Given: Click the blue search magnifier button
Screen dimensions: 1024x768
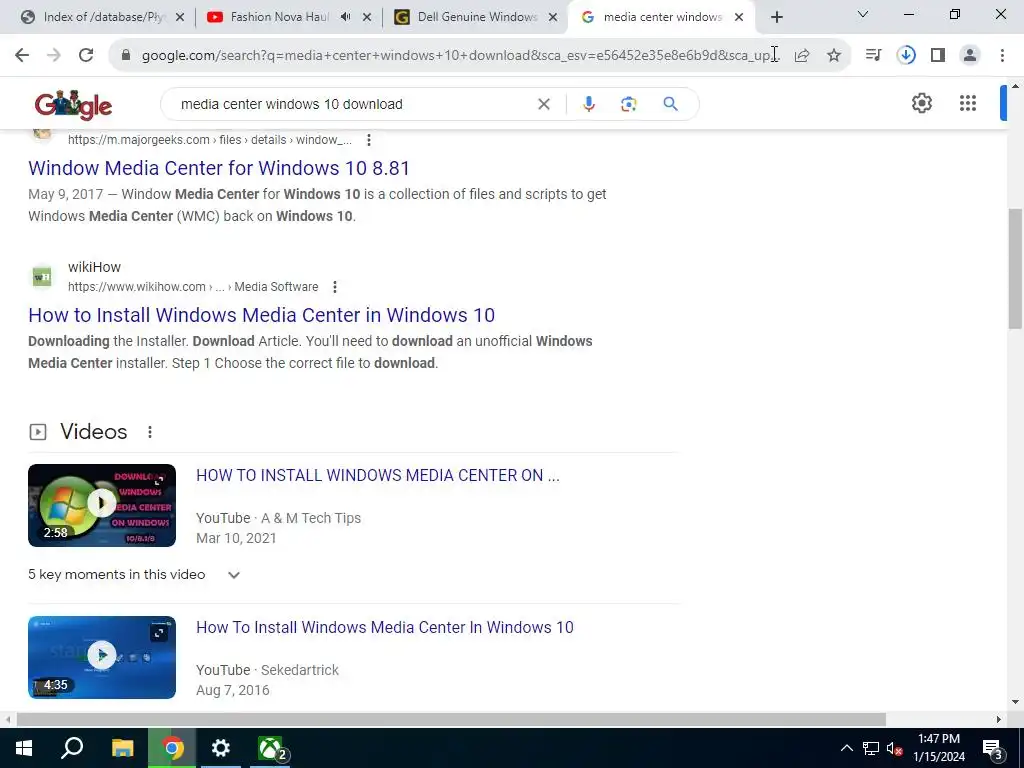Looking at the screenshot, I should coord(671,104).
